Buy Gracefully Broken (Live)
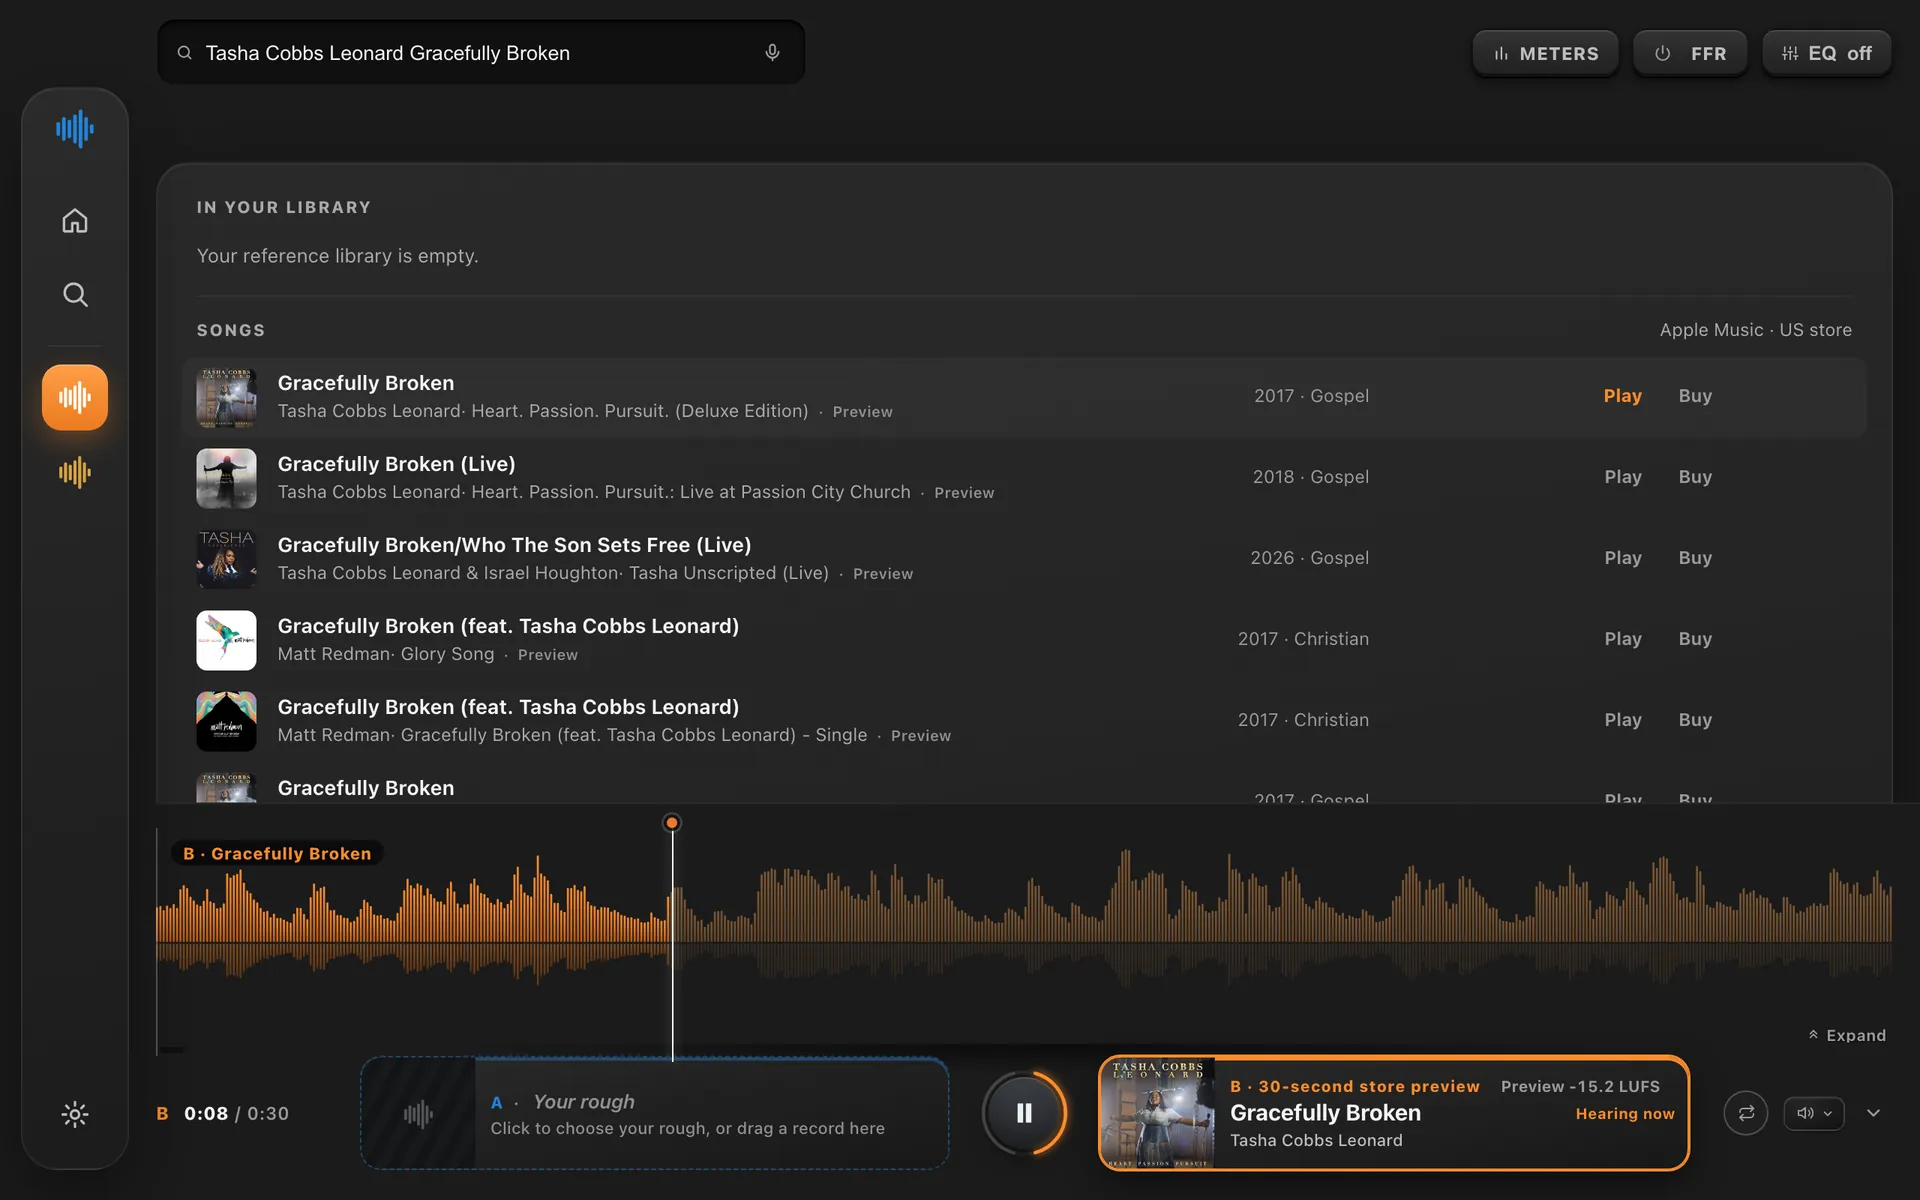1920x1200 pixels. click(x=1695, y=477)
